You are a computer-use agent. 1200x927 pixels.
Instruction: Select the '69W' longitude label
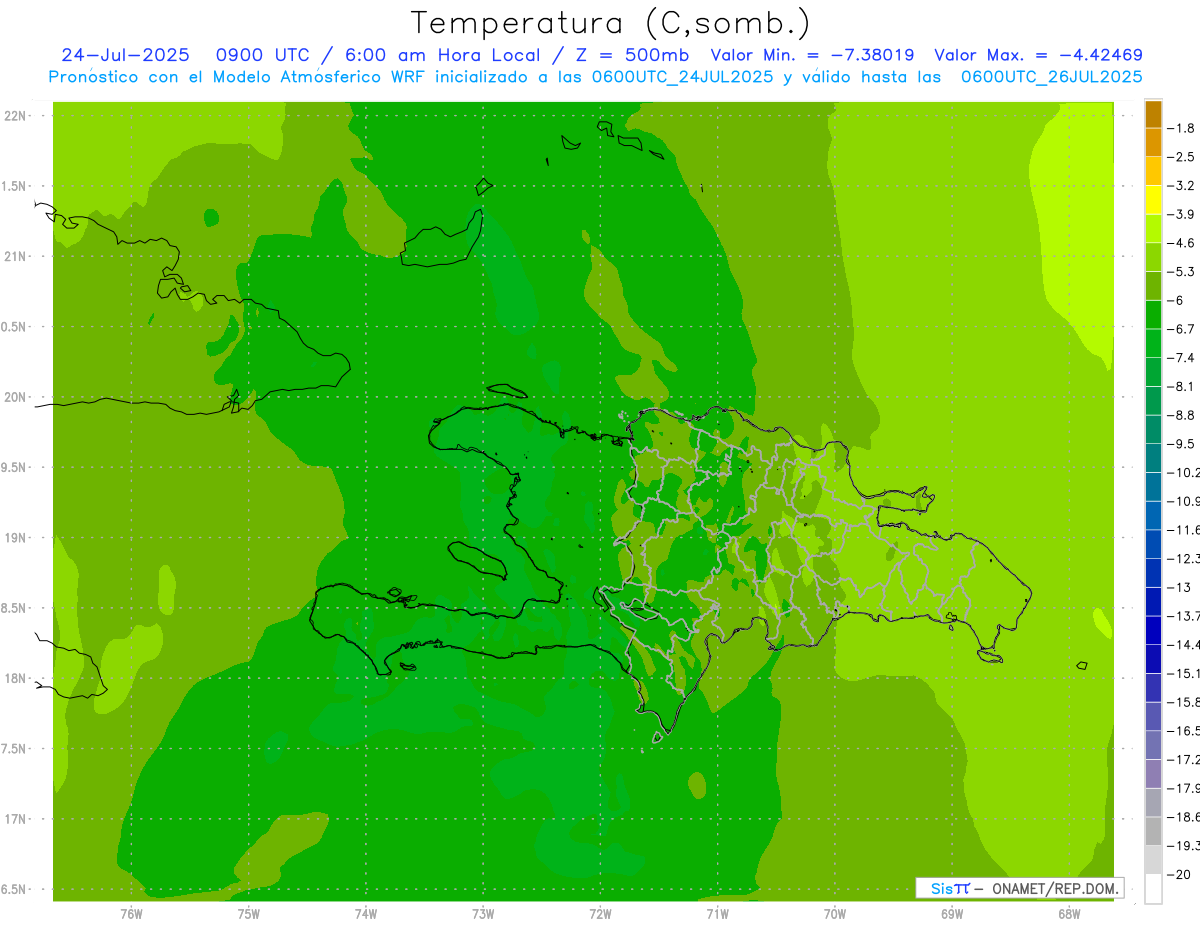tap(952, 914)
